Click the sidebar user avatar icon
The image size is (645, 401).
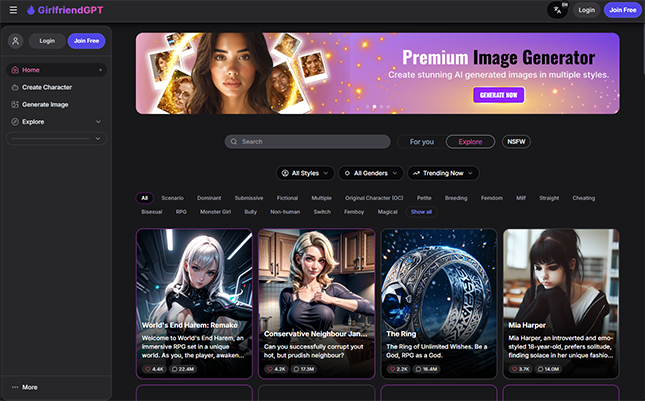pos(16,41)
